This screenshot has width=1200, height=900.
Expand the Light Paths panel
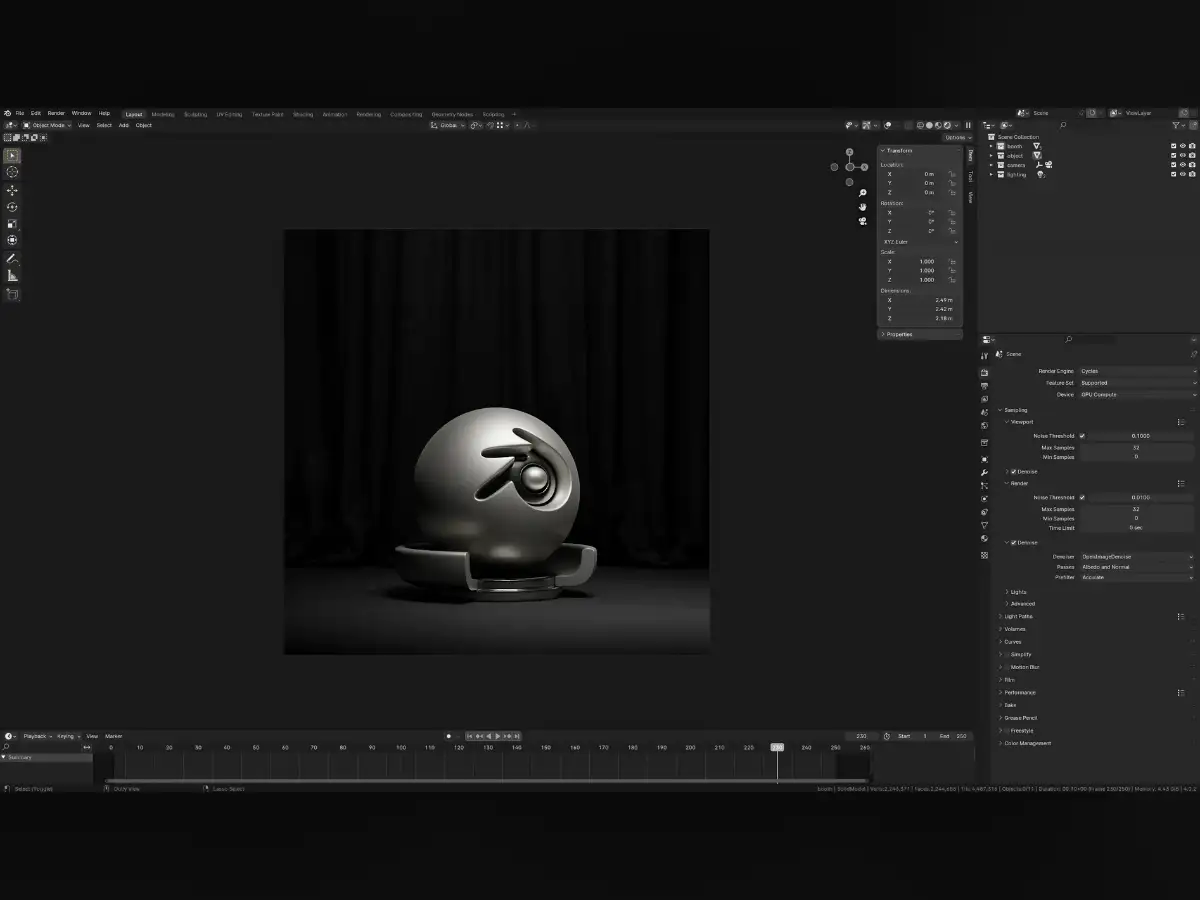point(1018,616)
